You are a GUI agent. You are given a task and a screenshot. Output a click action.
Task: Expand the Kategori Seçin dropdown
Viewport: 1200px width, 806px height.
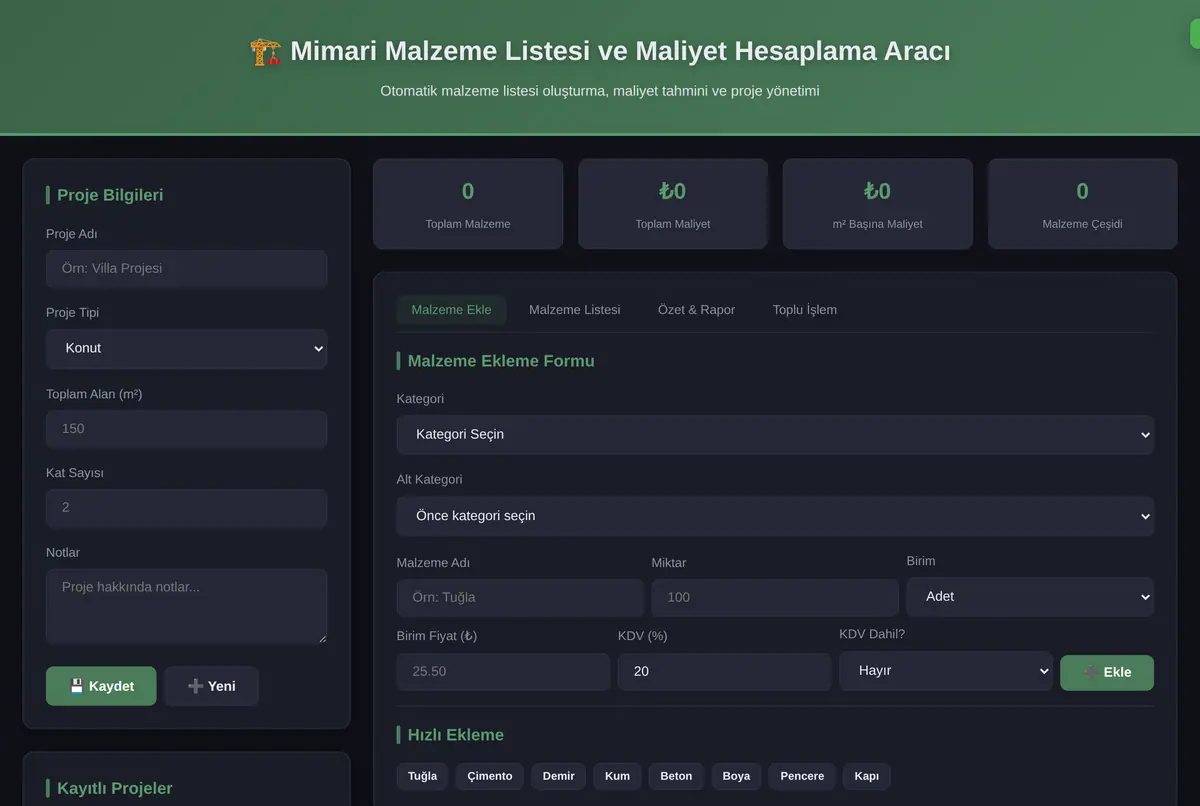[775, 435]
